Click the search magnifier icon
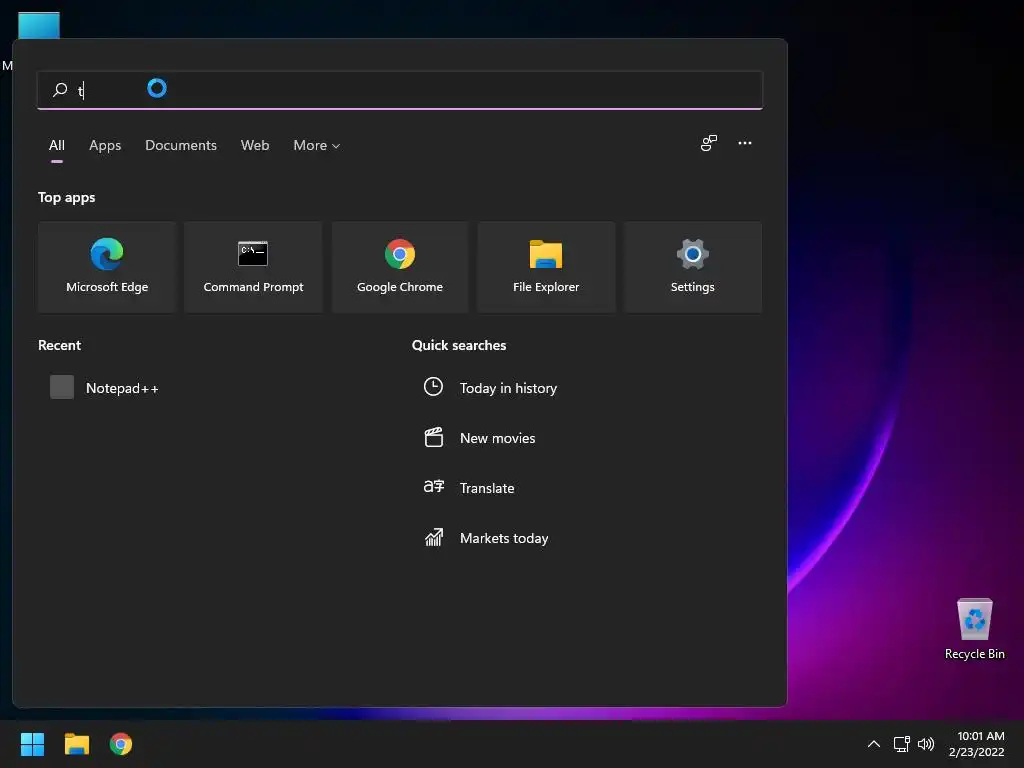This screenshot has width=1024, height=768. 60,89
